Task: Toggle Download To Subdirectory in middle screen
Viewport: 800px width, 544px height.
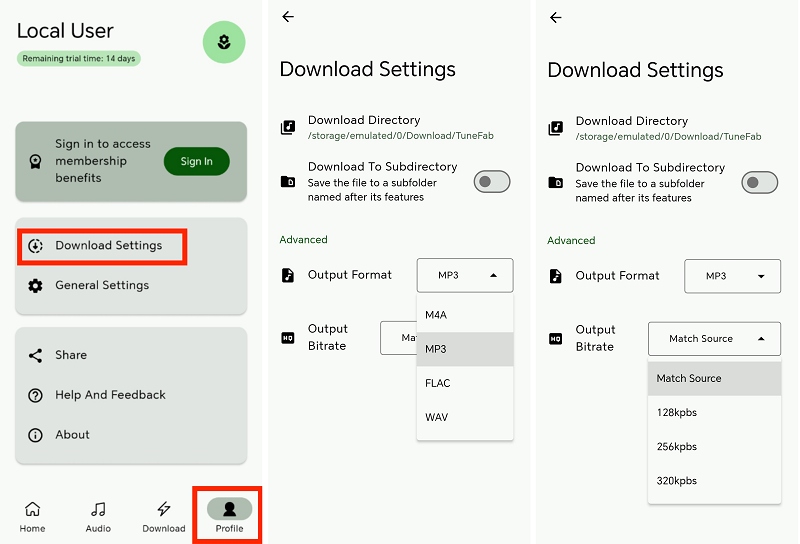Action: (491, 181)
